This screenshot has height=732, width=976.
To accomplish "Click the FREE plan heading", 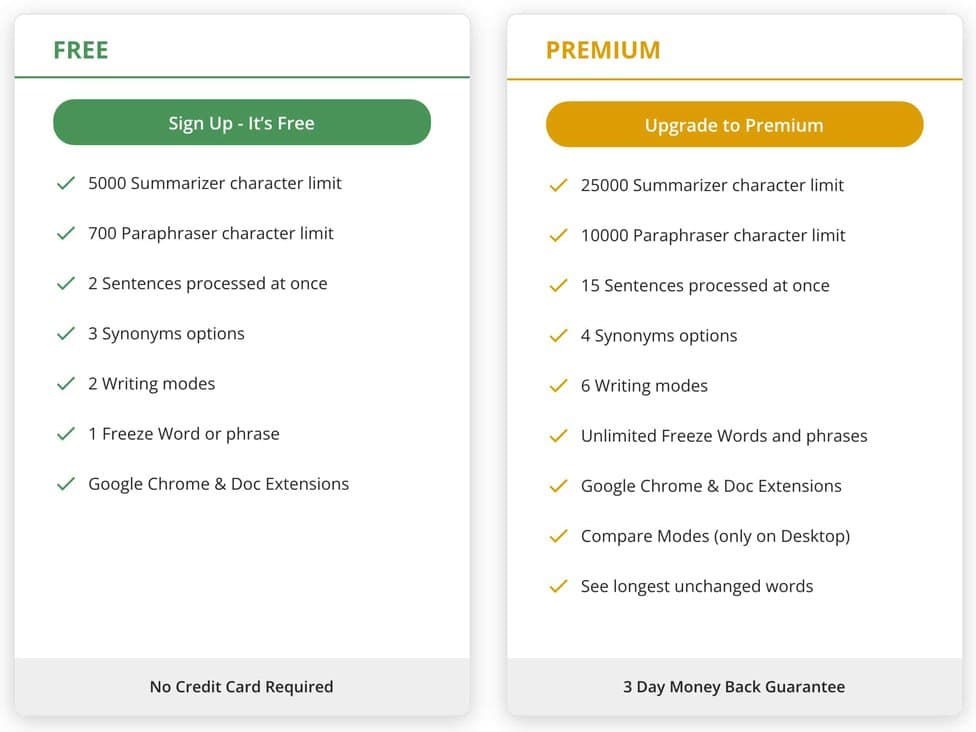I will pos(81,50).
